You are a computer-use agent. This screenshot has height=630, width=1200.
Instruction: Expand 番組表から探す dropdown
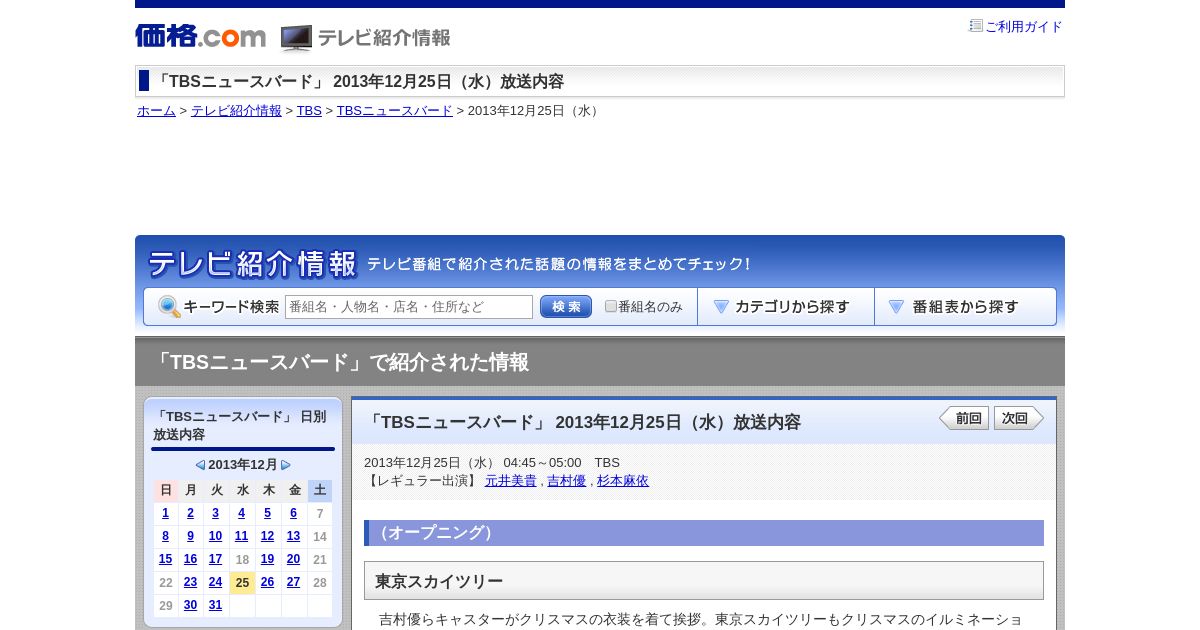pyautogui.click(x=965, y=307)
